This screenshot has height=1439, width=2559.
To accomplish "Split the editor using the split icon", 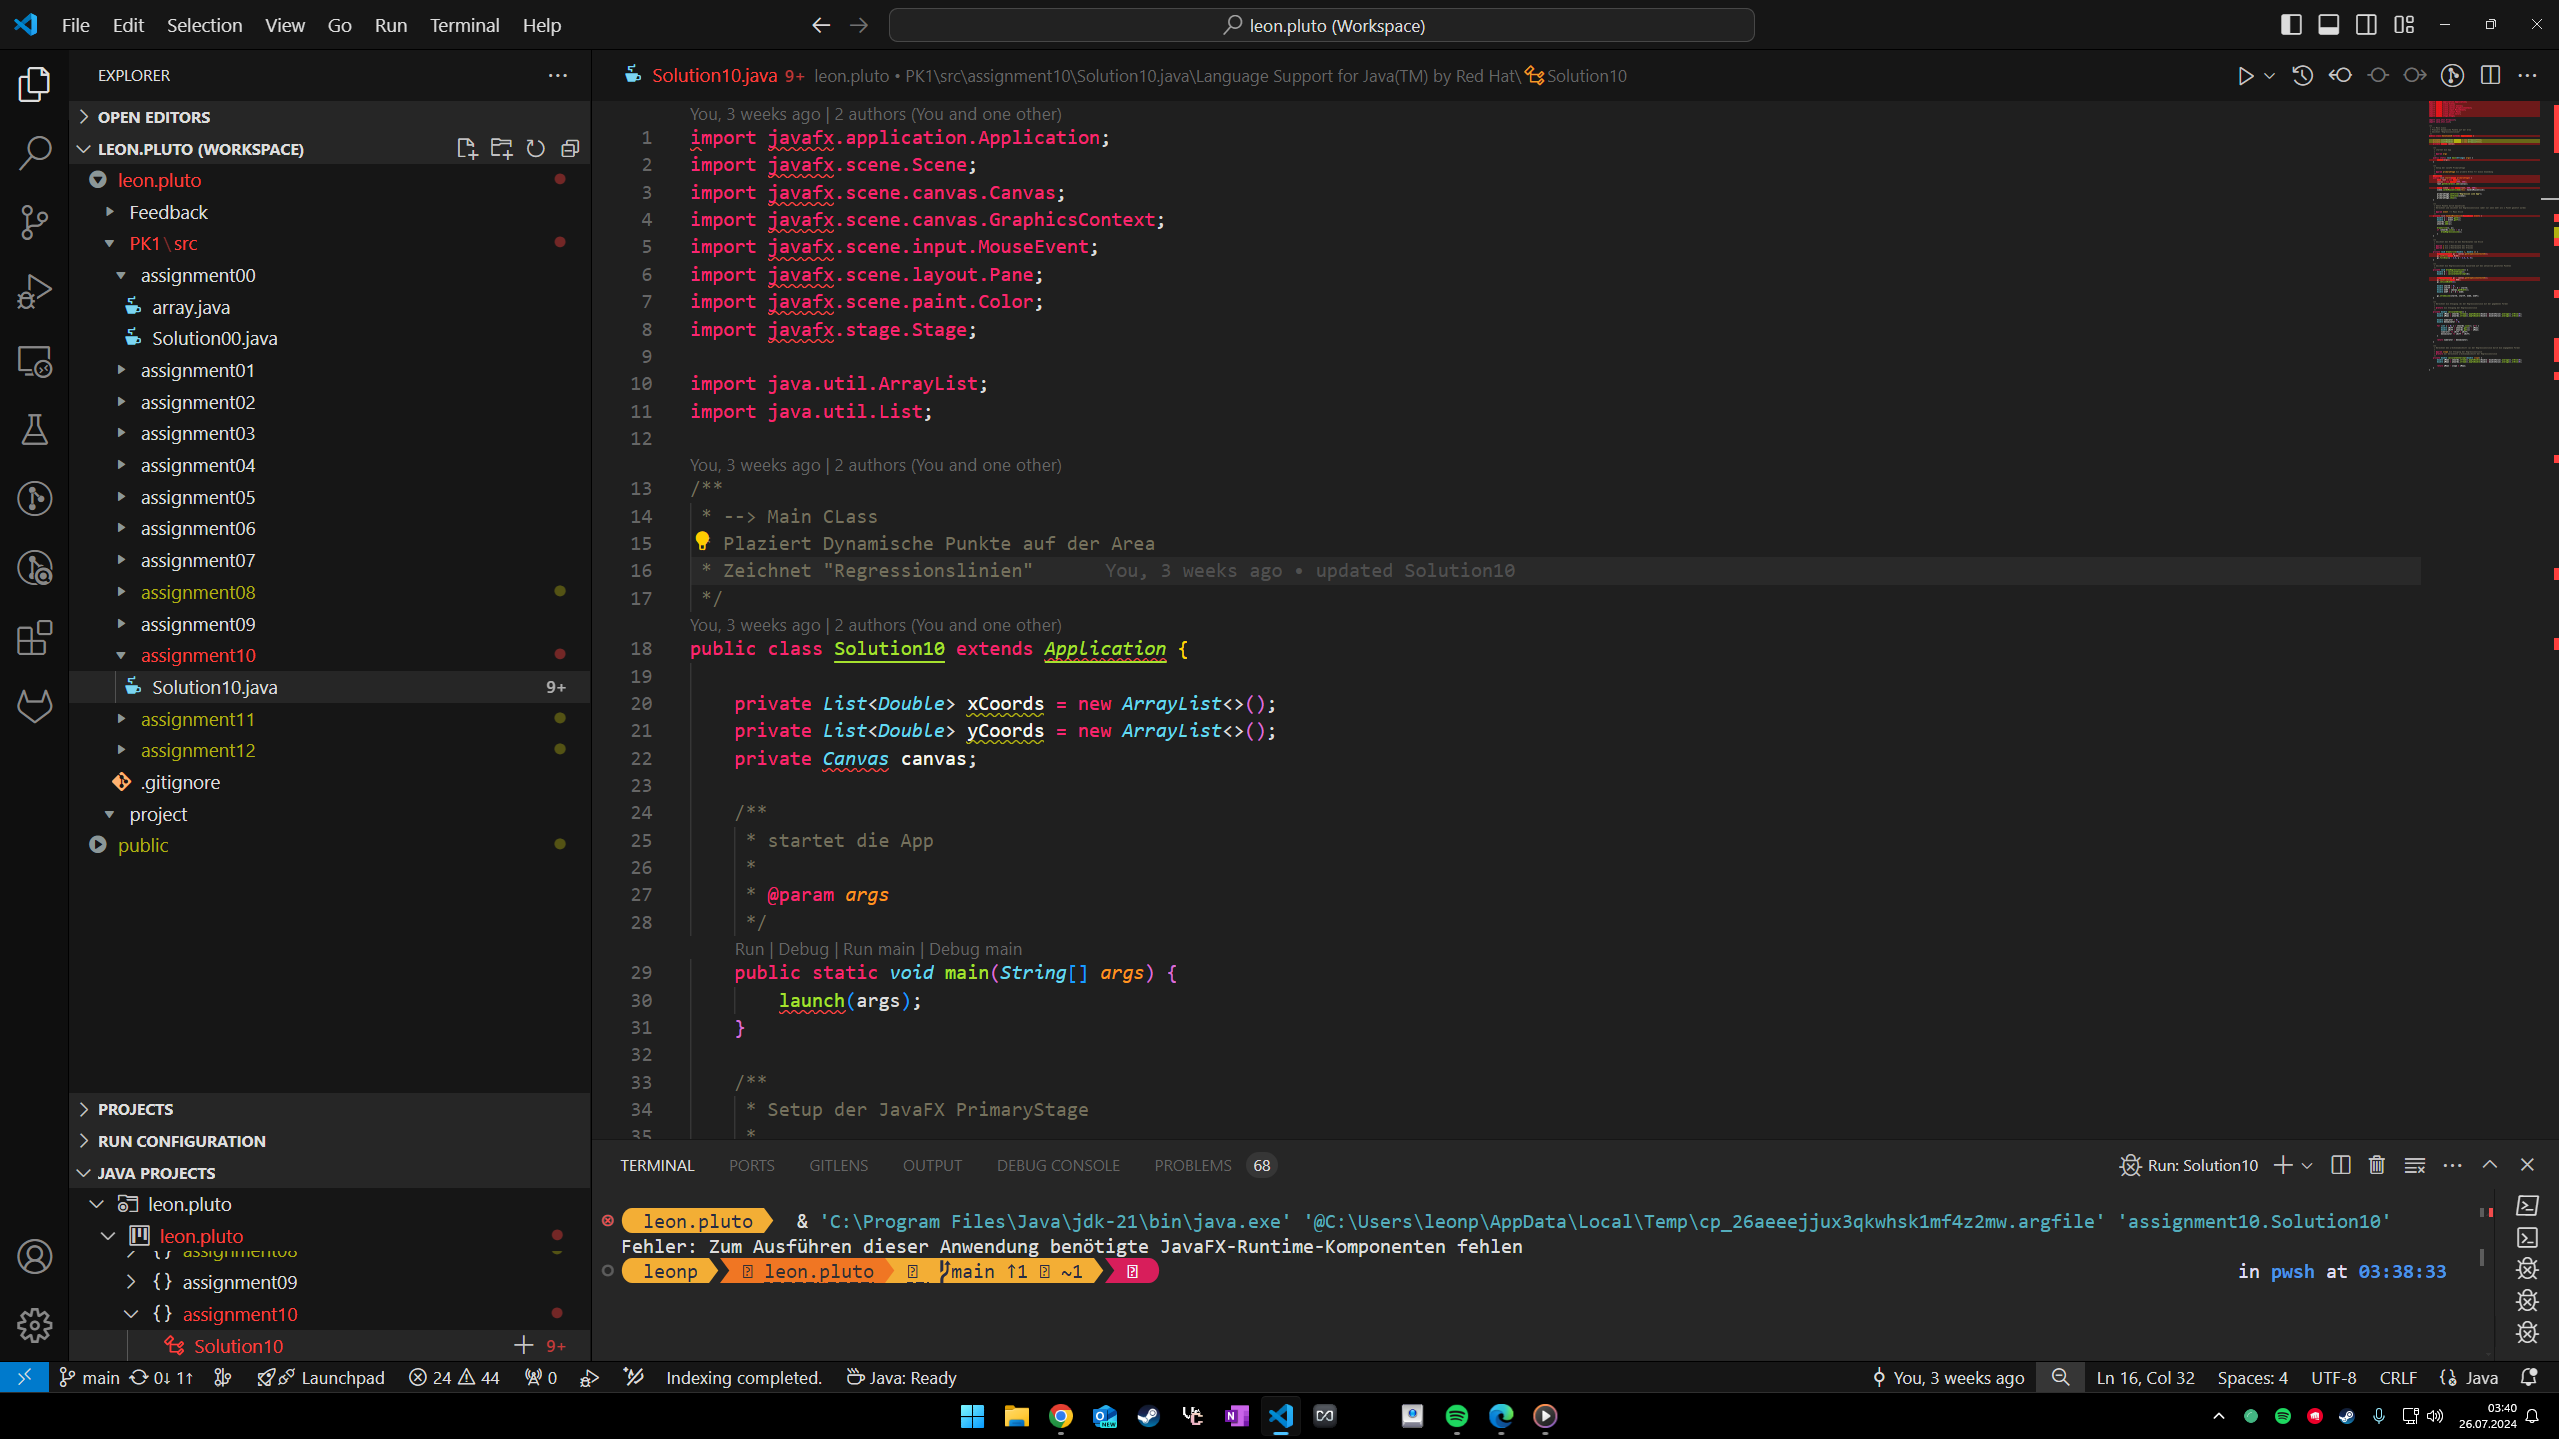I will [2490, 75].
